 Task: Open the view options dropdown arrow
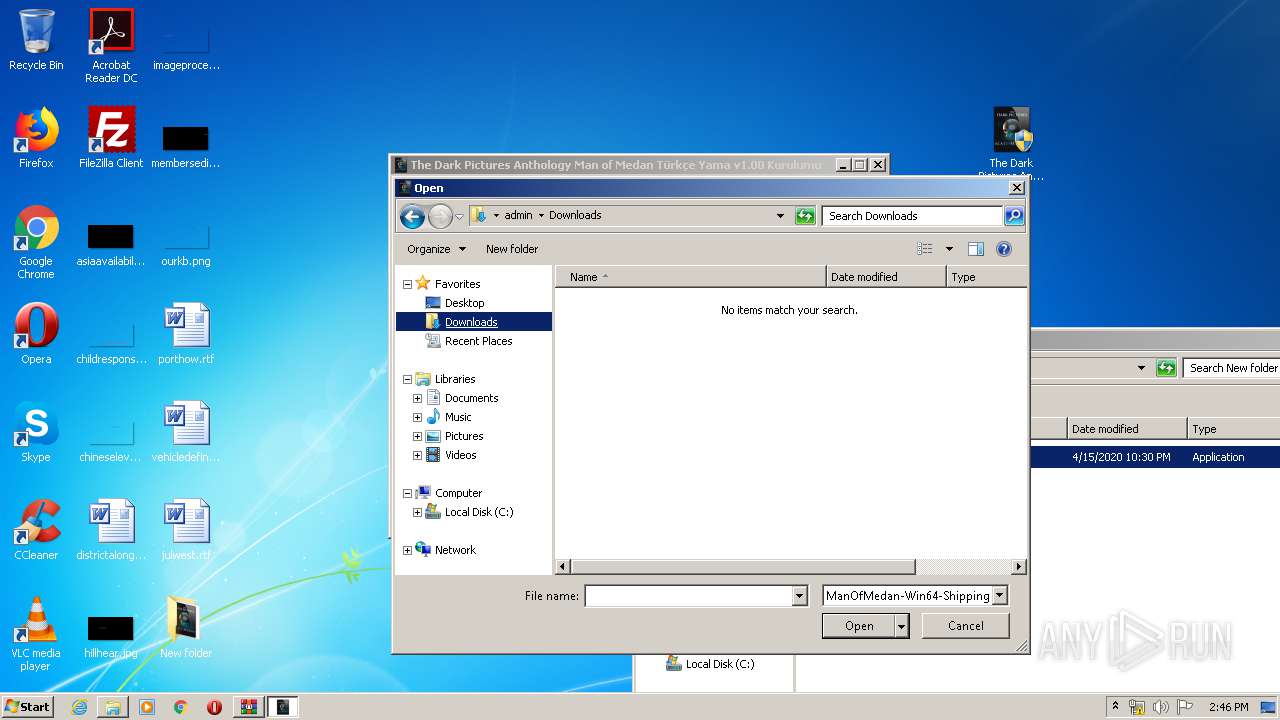point(949,249)
